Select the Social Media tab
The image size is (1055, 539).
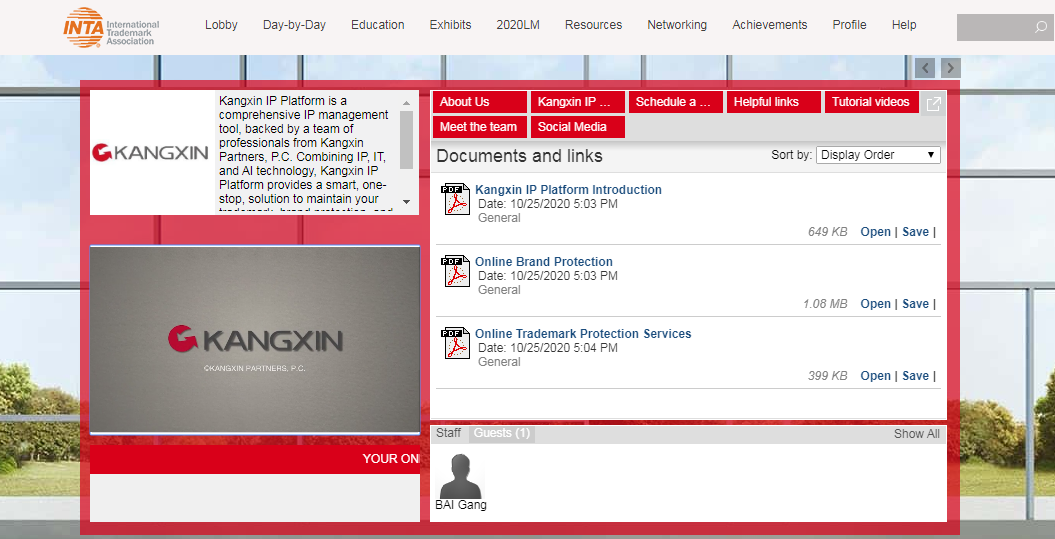[577, 127]
